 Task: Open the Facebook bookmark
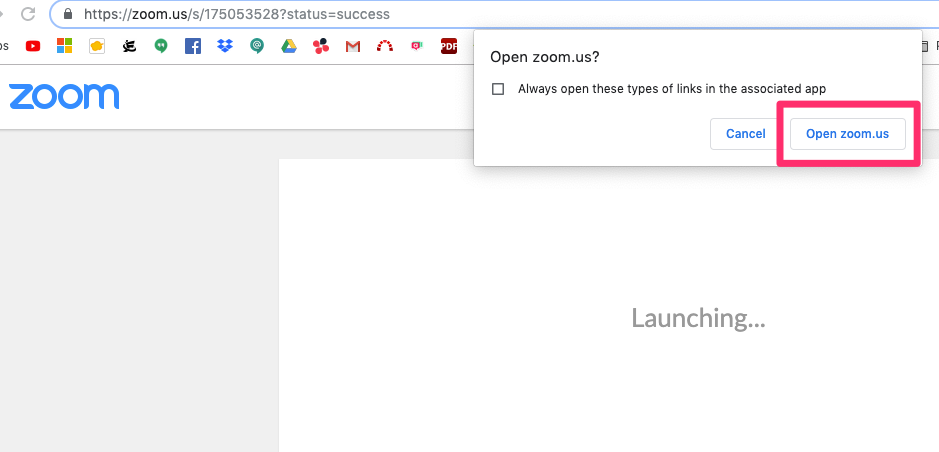coord(193,45)
